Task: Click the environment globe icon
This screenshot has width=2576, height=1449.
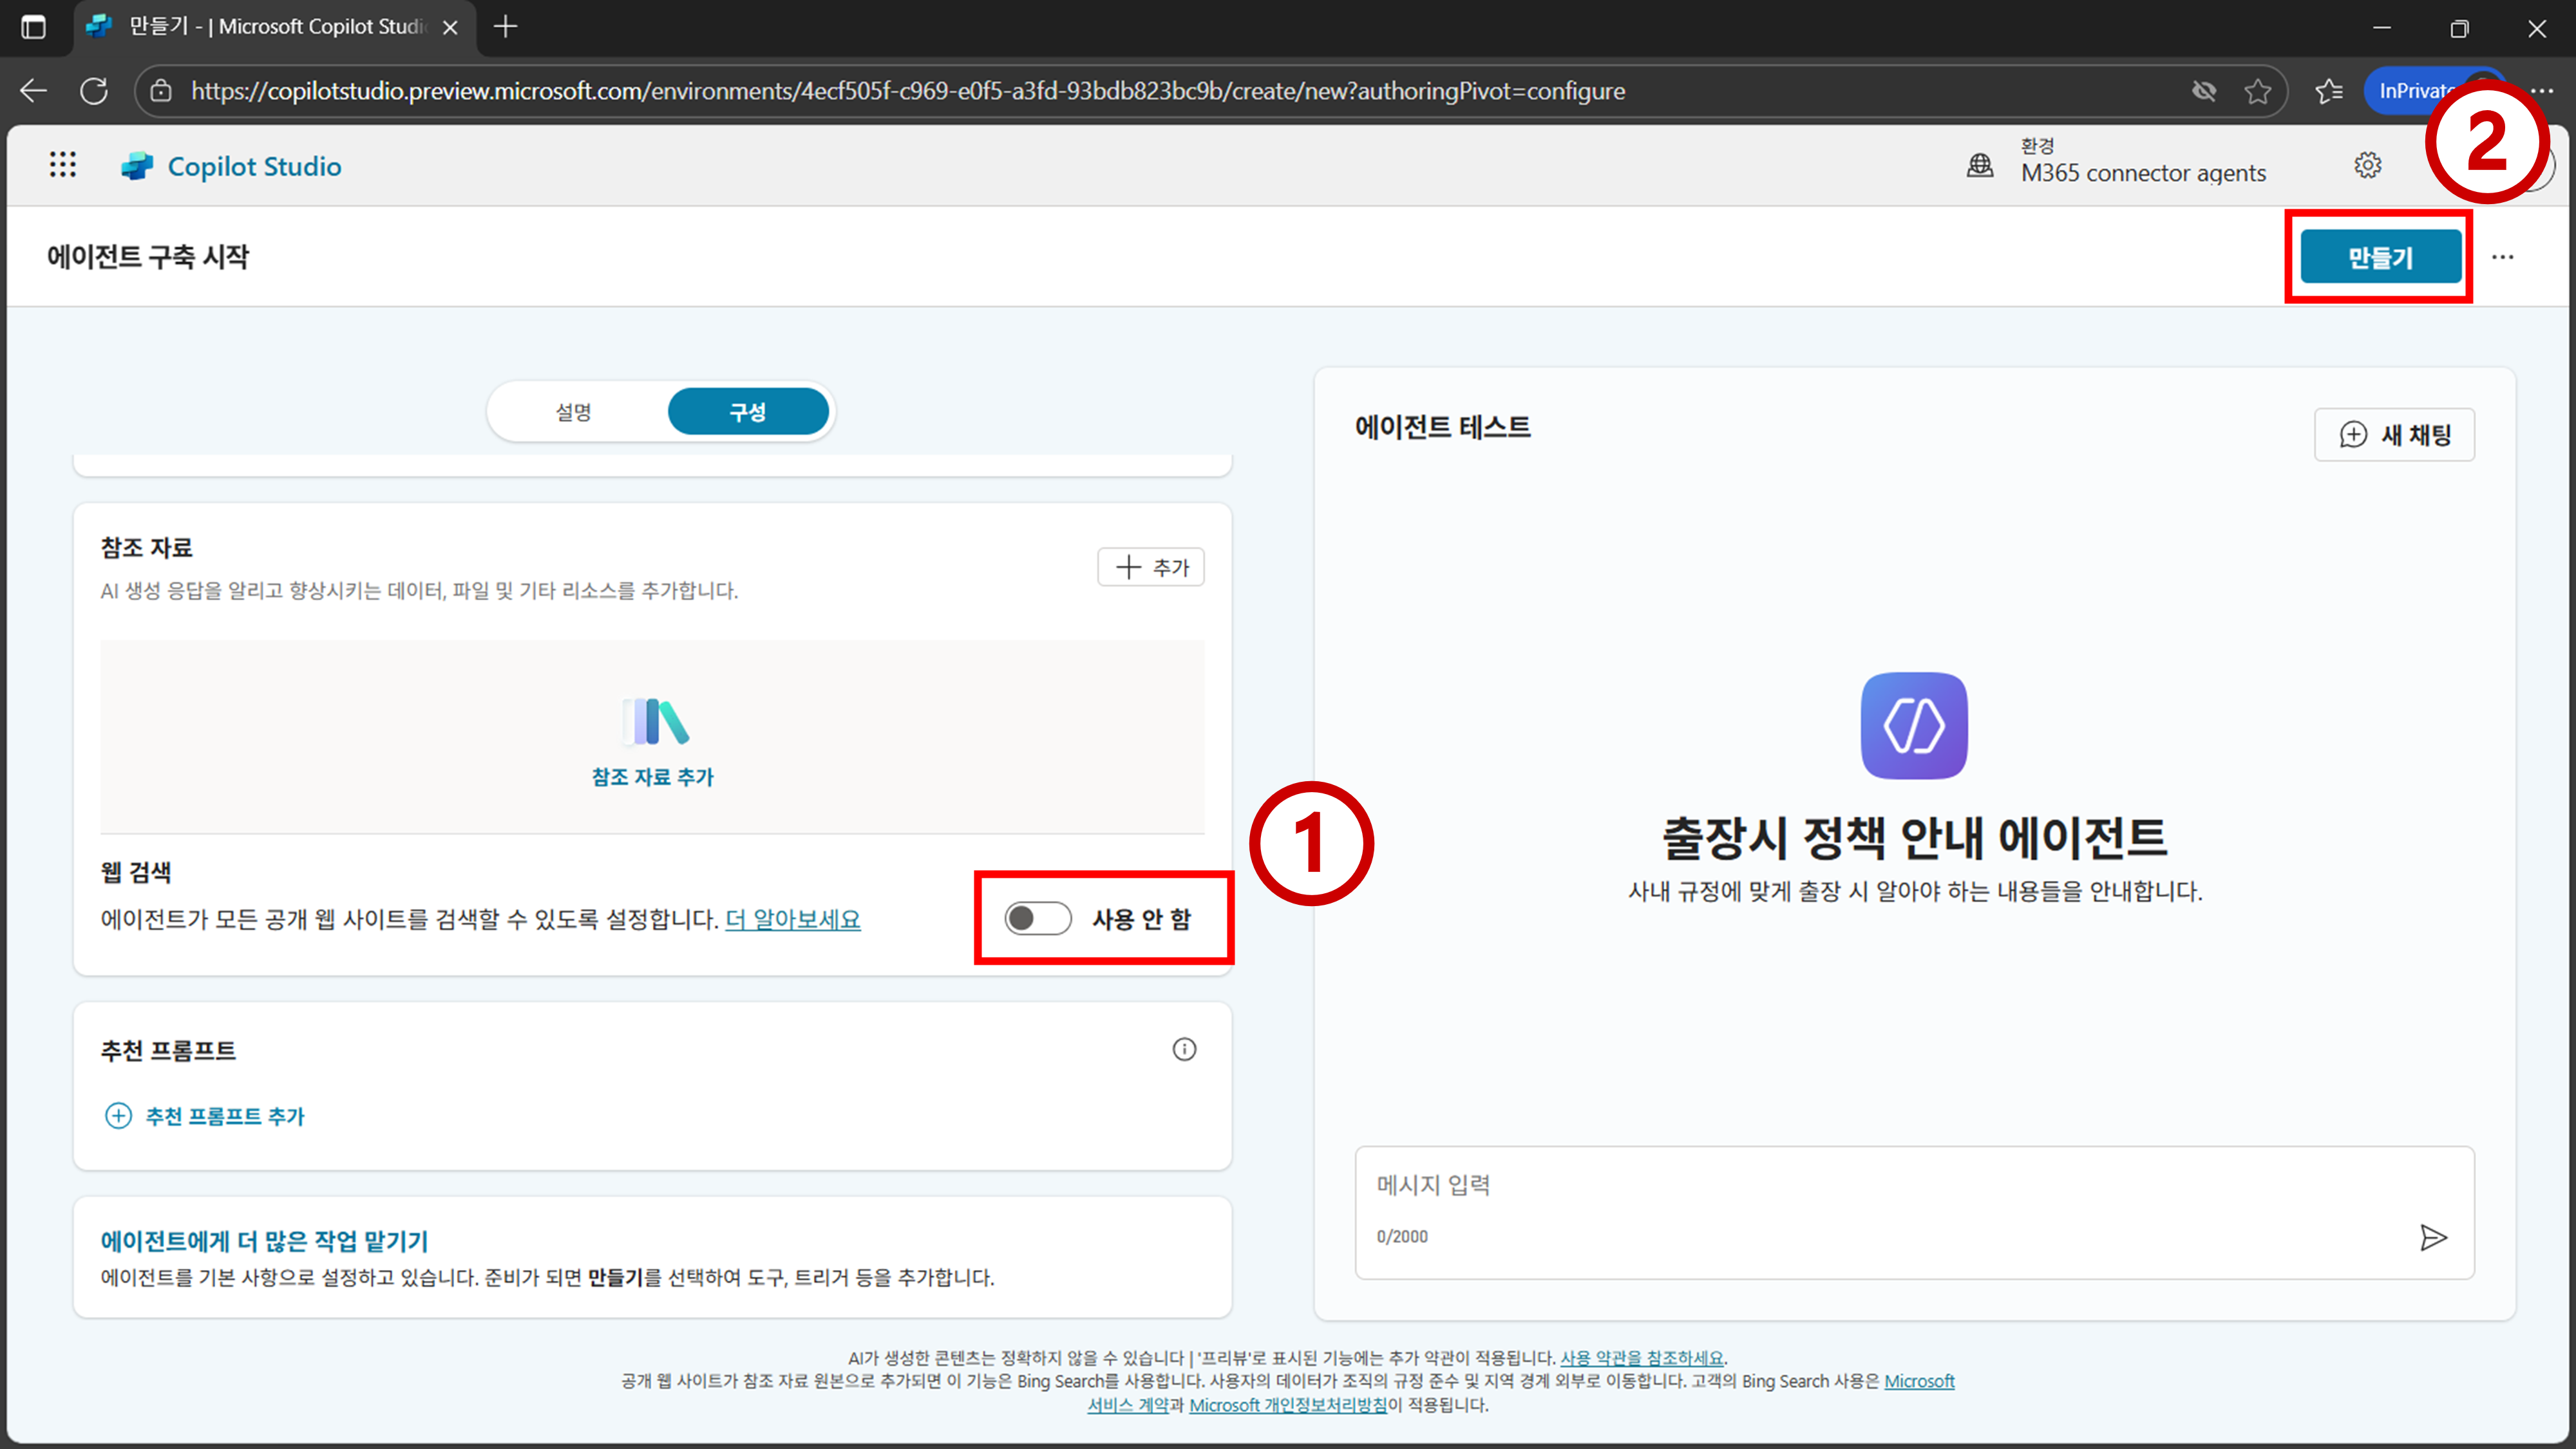Action: (x=1980, y=165)
